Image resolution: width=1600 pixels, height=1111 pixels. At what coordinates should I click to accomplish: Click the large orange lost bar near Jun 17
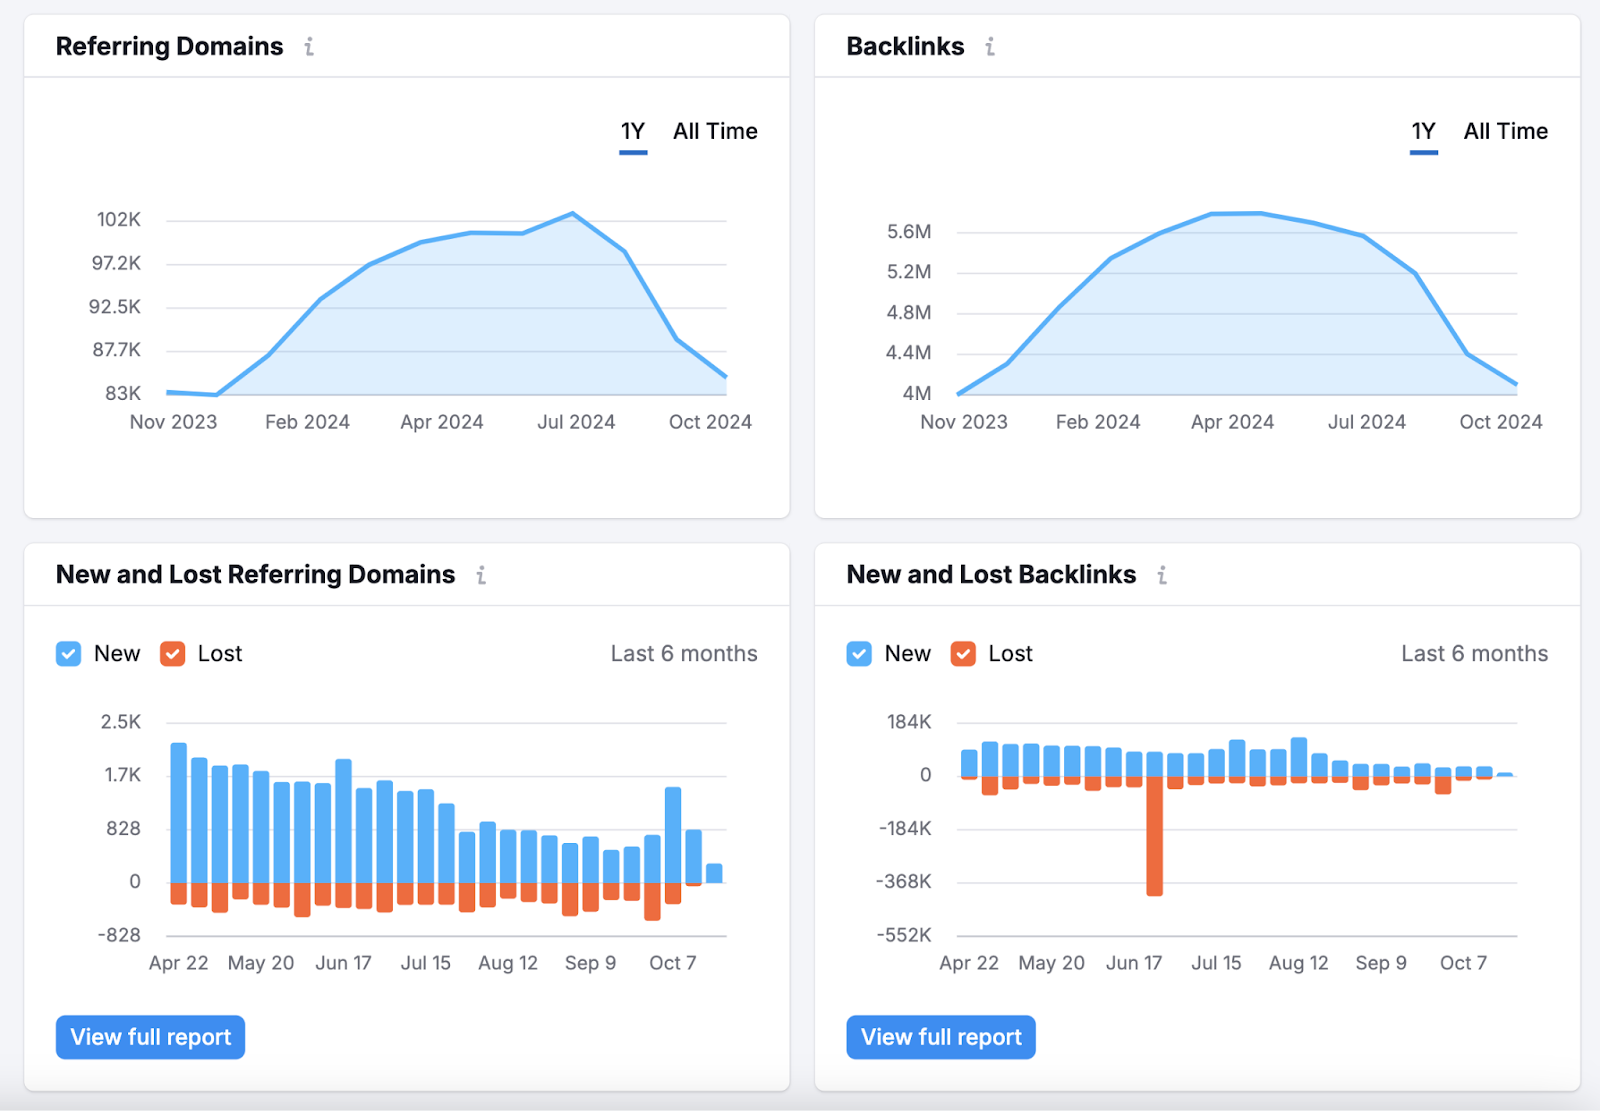click(x=1157, y=840)
